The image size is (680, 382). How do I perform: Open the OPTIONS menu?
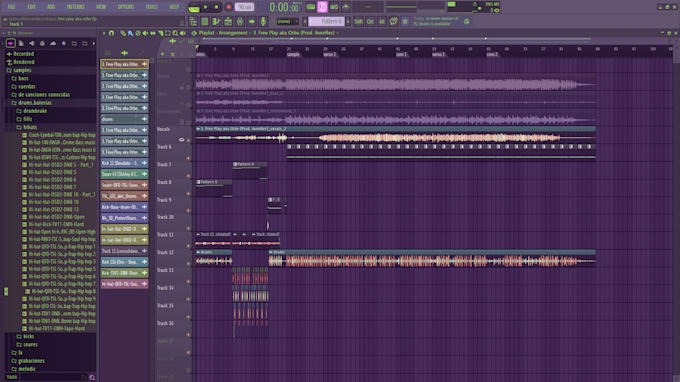[126, 7]
